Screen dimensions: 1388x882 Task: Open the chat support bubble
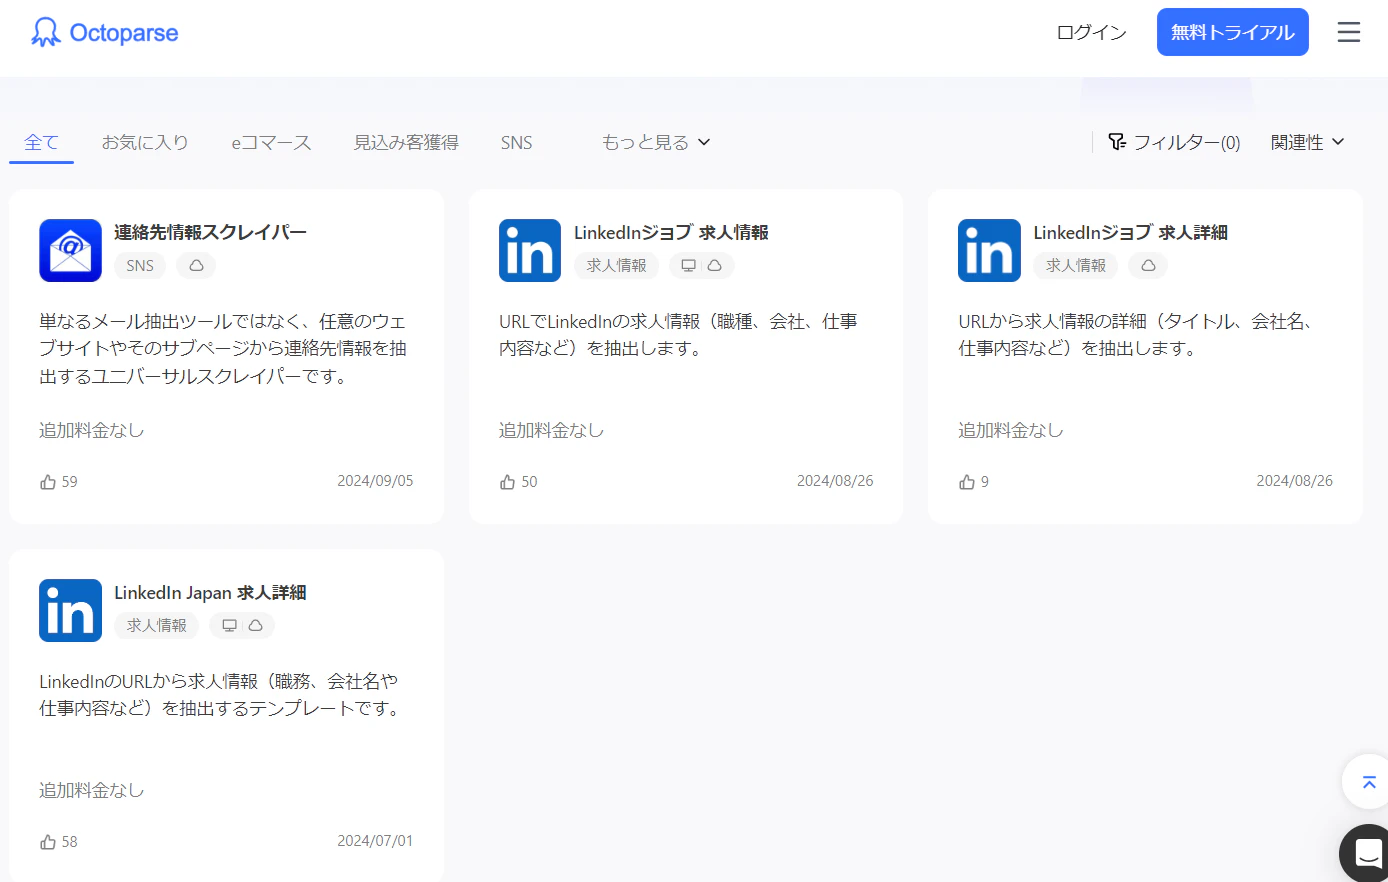click(1366, 853)
